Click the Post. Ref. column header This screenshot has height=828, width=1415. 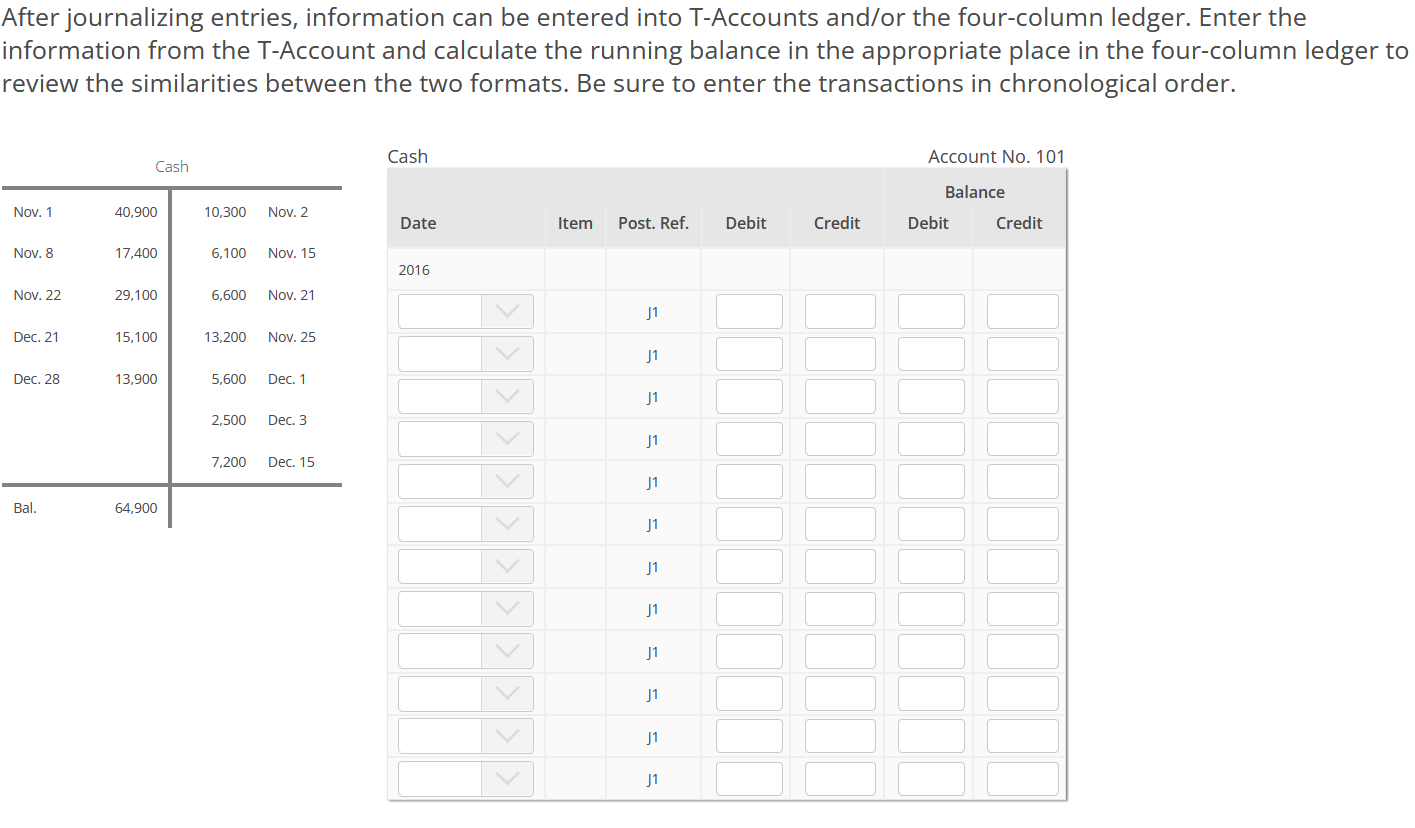(x=653, y=223)
